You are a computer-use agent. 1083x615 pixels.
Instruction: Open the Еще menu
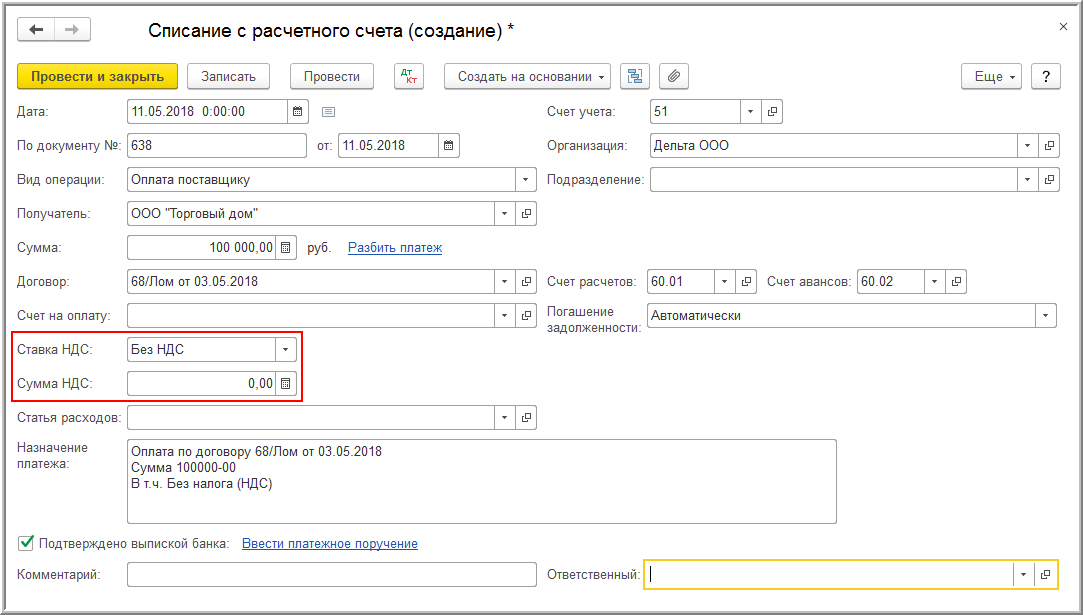[x=991, y=76]
